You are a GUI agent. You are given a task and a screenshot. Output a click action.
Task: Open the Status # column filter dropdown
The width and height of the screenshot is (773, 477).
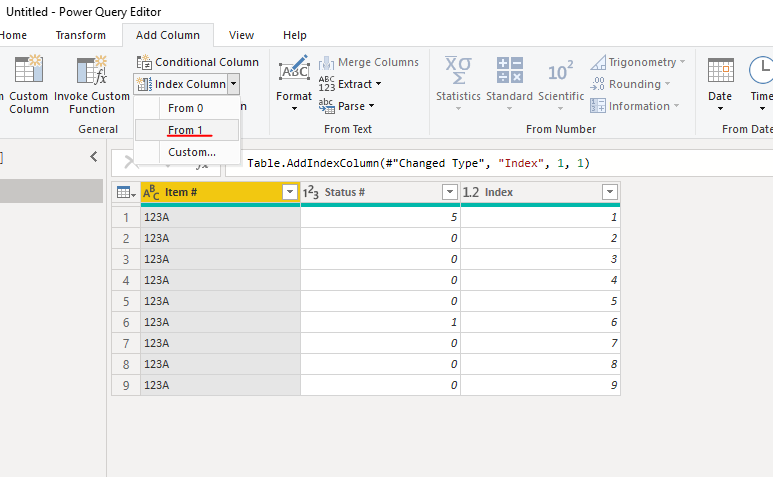click(x=450, y=192)
